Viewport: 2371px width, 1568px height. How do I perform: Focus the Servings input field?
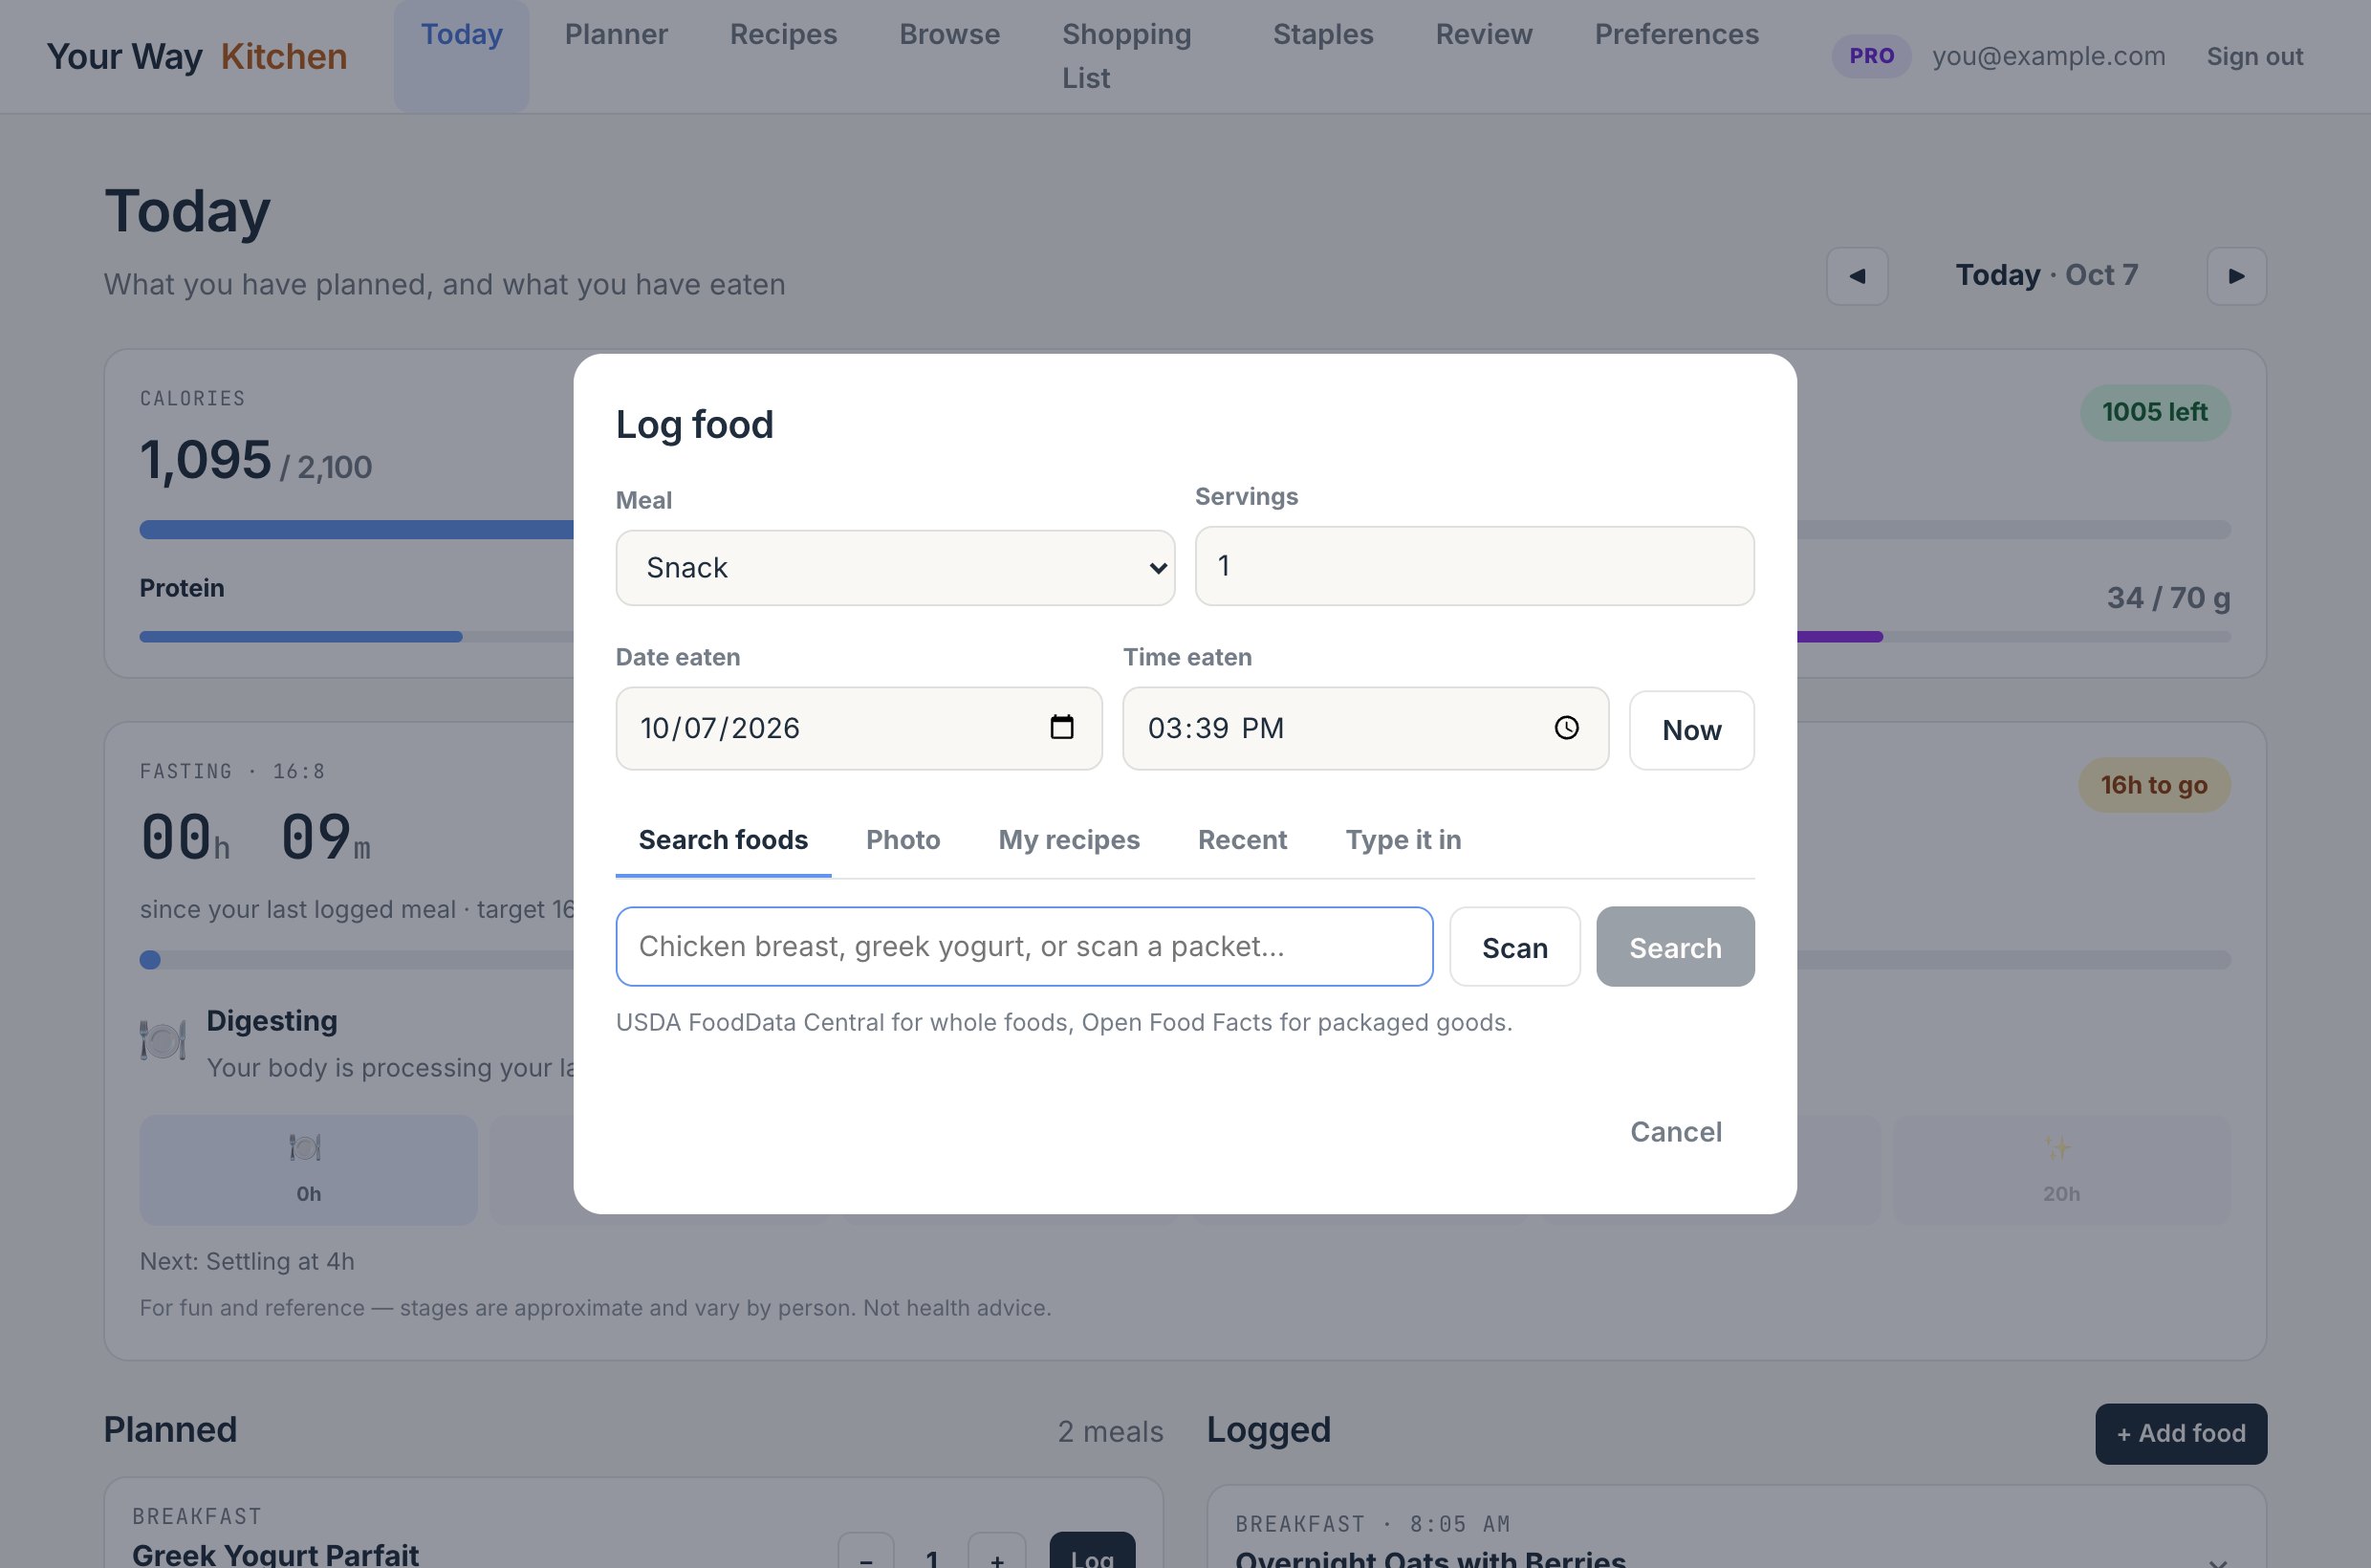tap(1474, 566)
